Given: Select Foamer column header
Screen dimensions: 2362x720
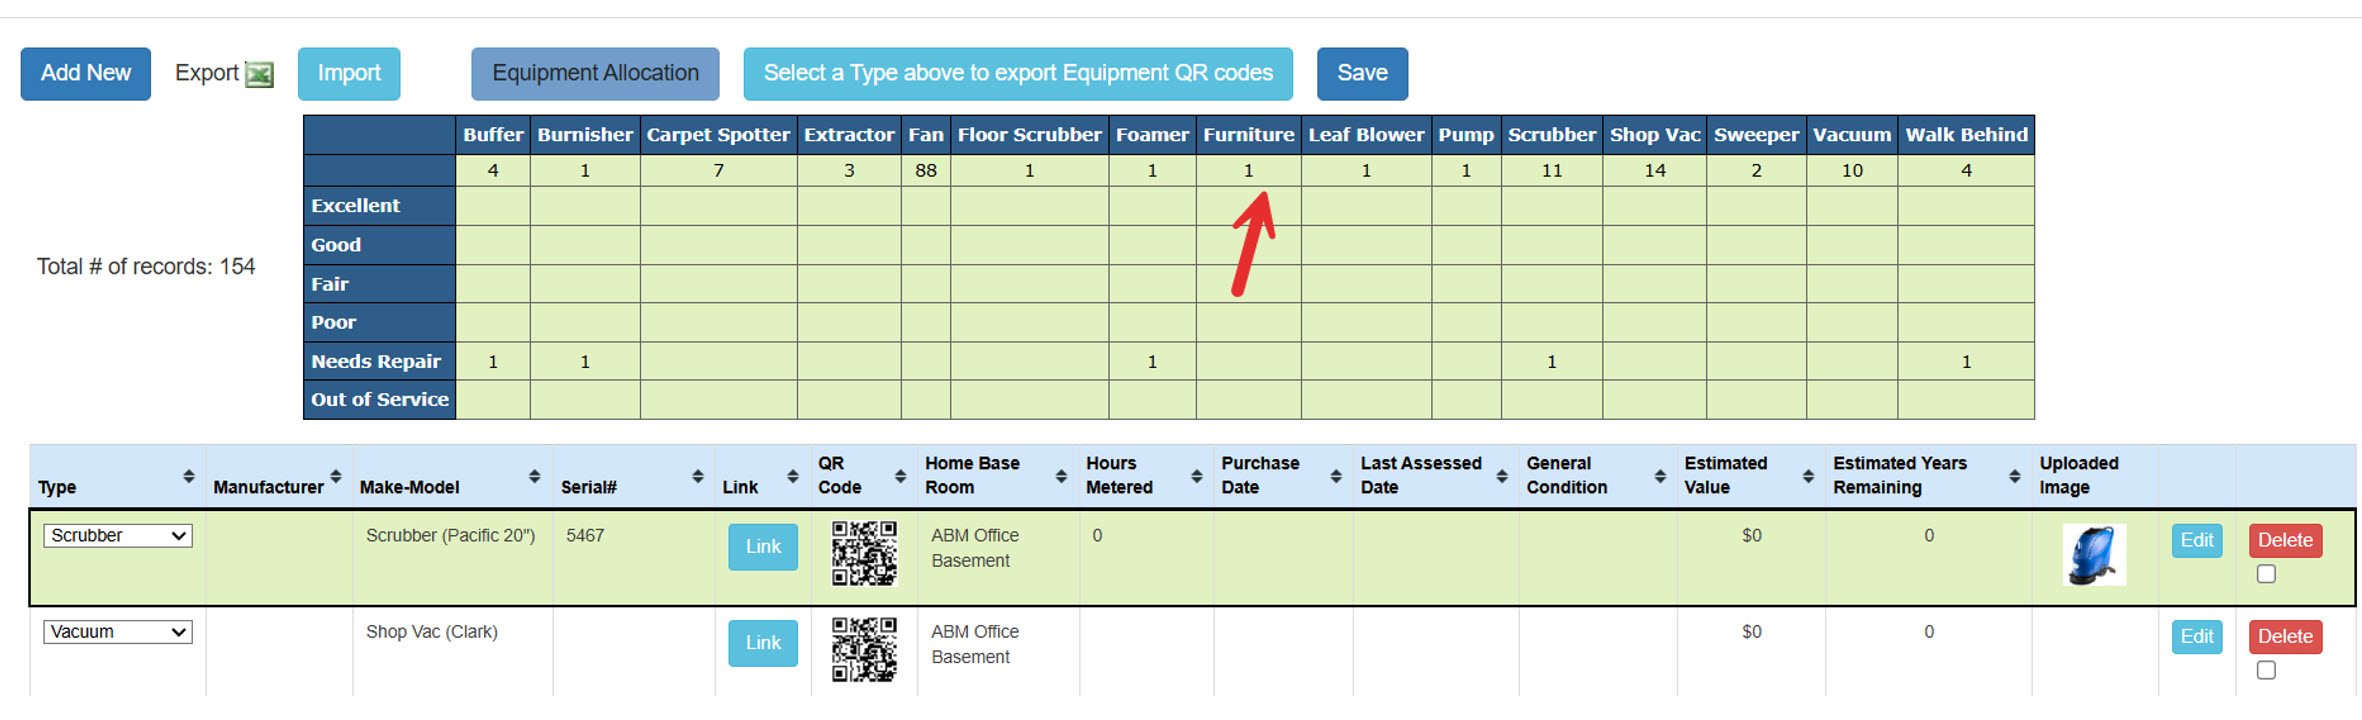Looking at the screenshot, I should coord(1152,135).
